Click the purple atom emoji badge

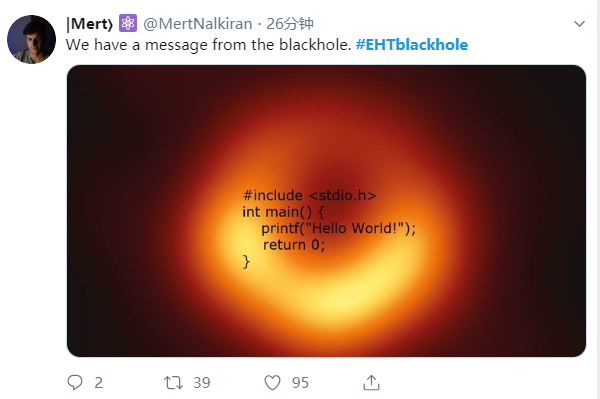(x=128, y=23)
